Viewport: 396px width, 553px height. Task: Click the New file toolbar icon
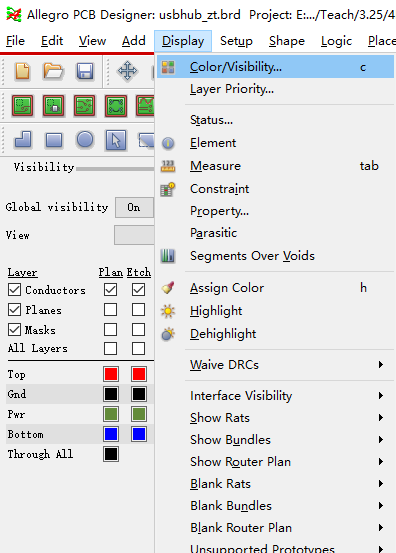22,71
